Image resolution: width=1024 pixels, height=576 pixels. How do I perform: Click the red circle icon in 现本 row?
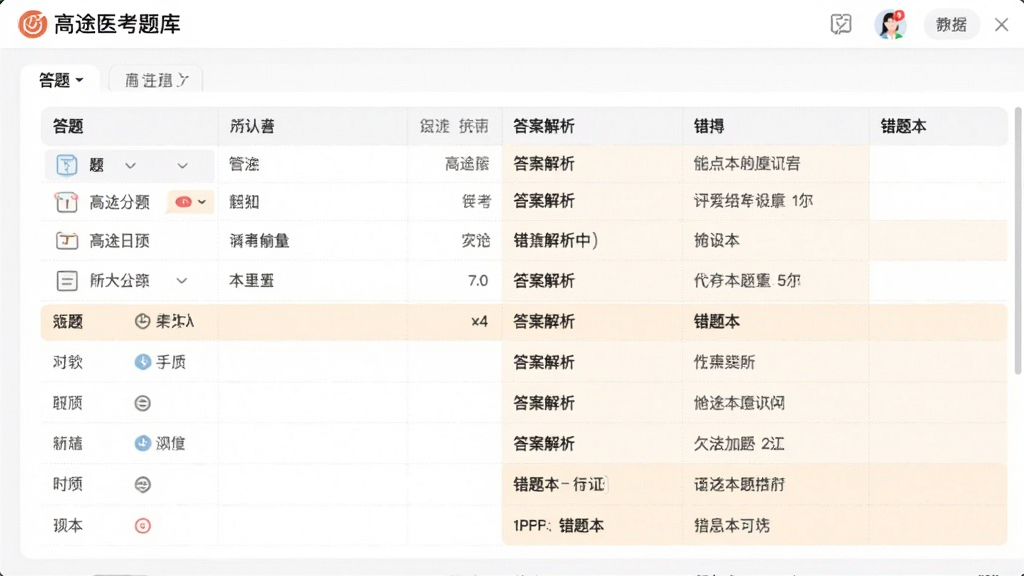pos(142,526)
